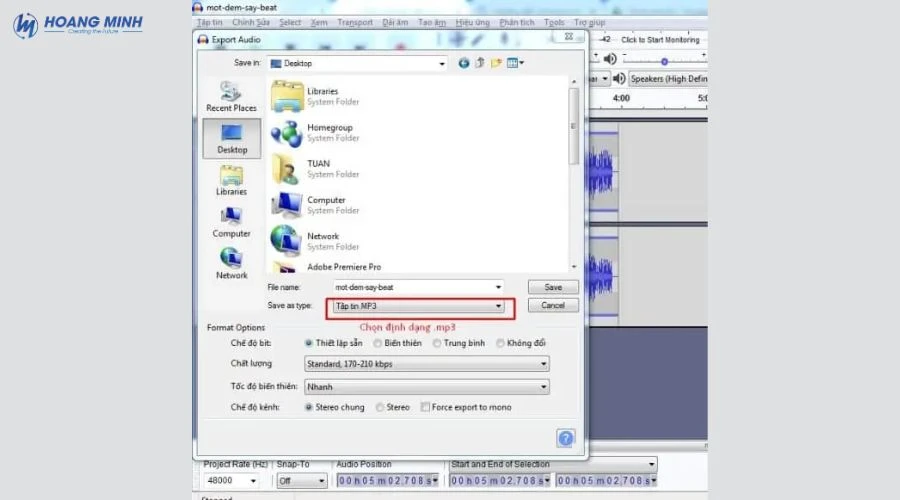Click the selection end time field
900x500 pixels.
(x=606, y=480)
